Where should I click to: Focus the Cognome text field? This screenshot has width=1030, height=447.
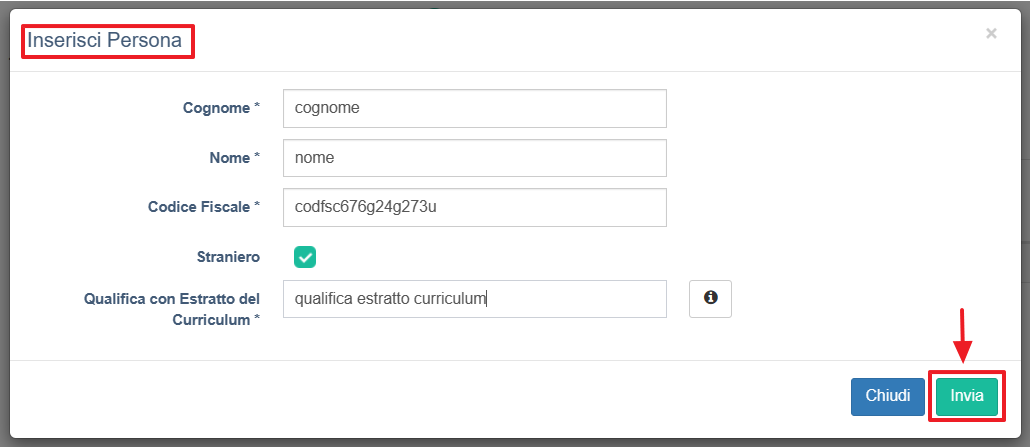474,108
